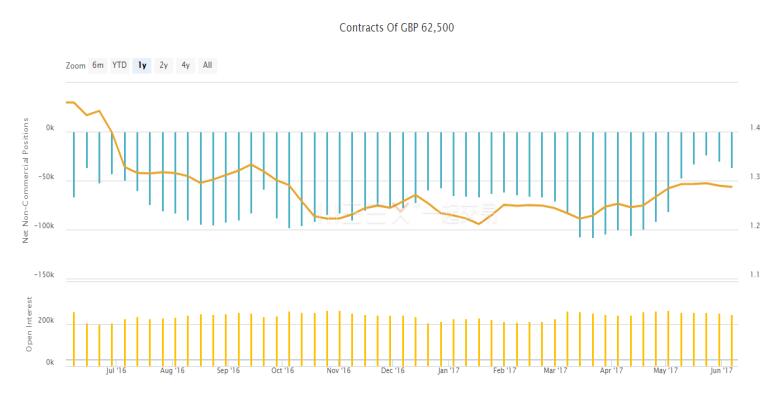The height and width of the screenshot is (411, 764).
Task: Select the 6m zoom range button
Action: coord(98,65)
